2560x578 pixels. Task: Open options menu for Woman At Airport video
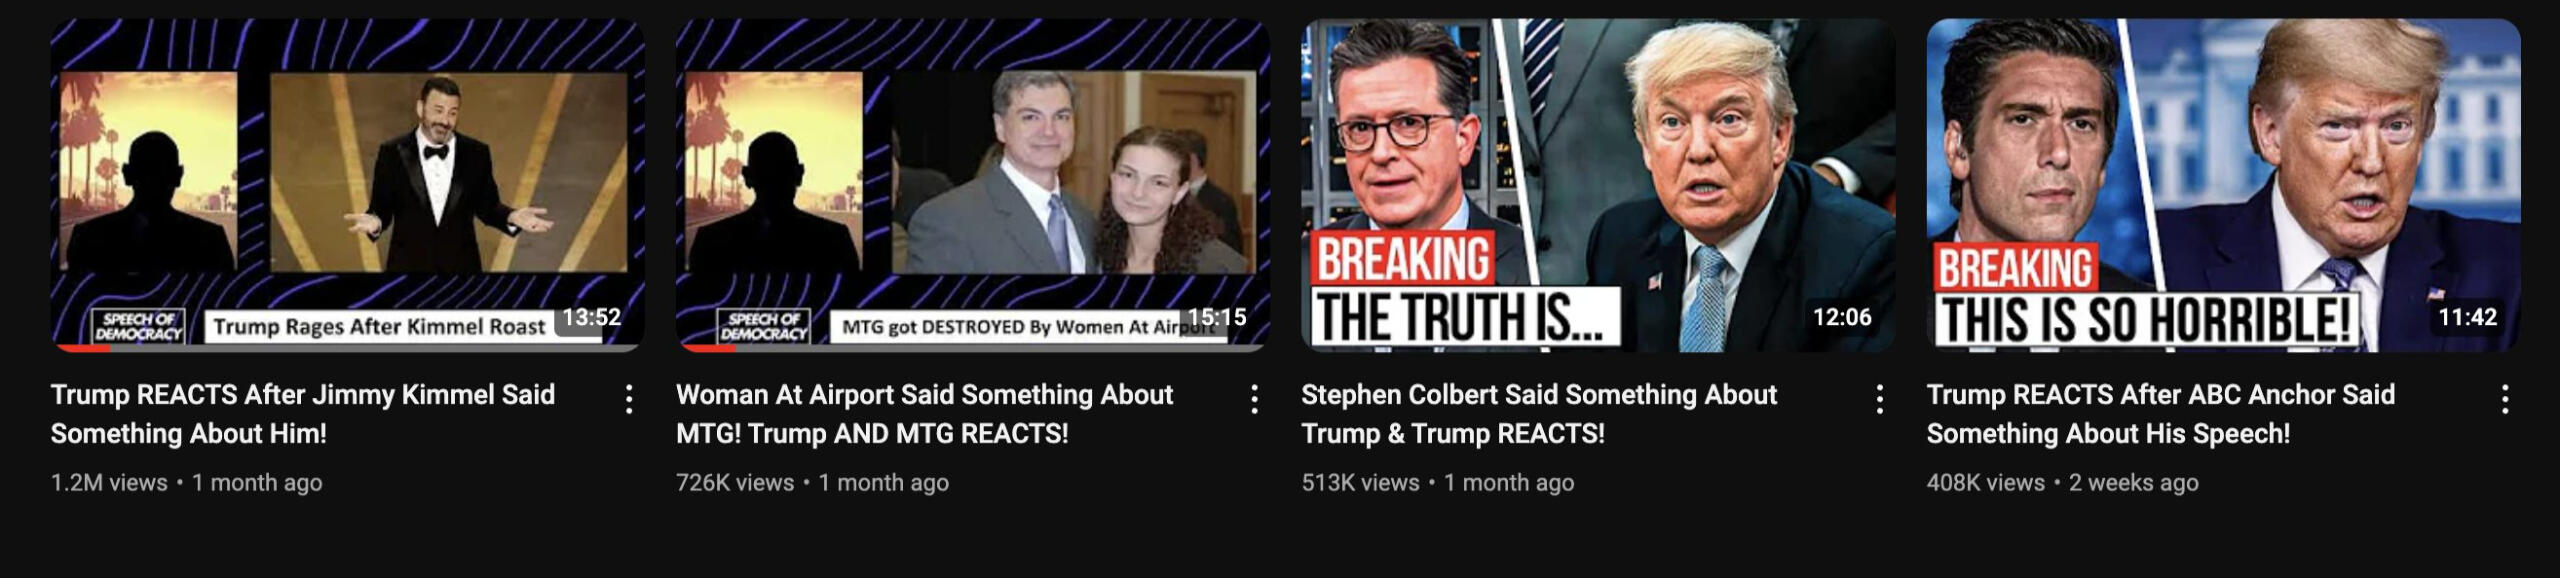tap(1254, 399)
